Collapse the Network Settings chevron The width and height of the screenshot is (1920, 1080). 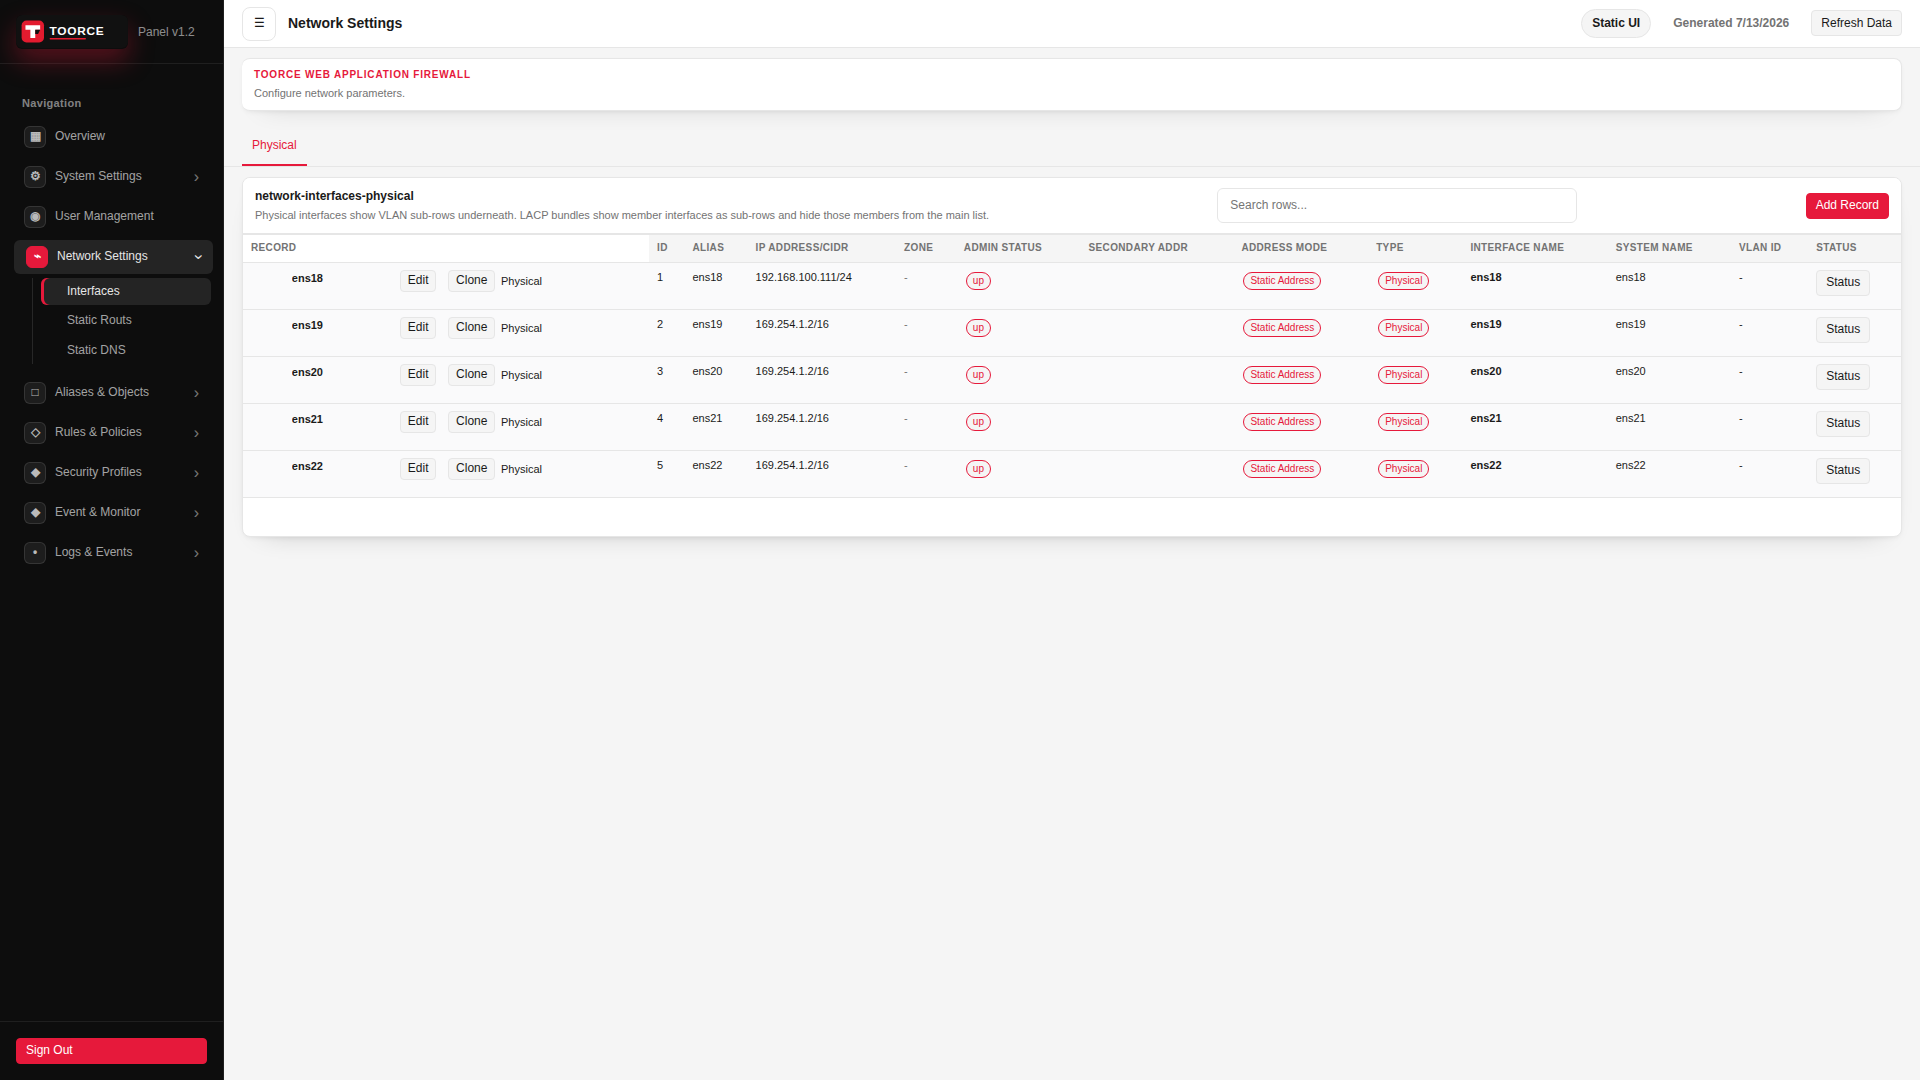coord(198,257)
